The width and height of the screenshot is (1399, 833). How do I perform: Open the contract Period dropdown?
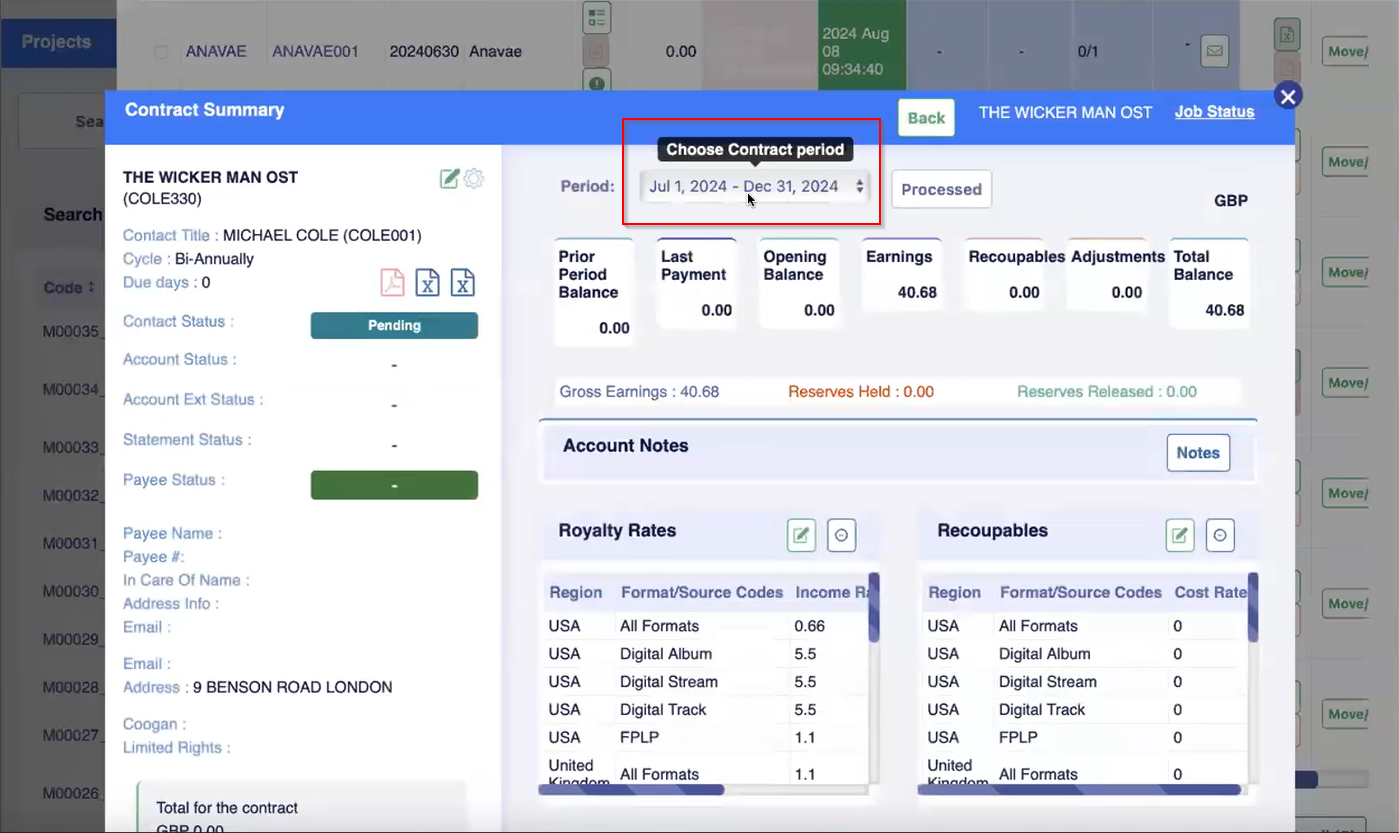click(x=755, y=186)
